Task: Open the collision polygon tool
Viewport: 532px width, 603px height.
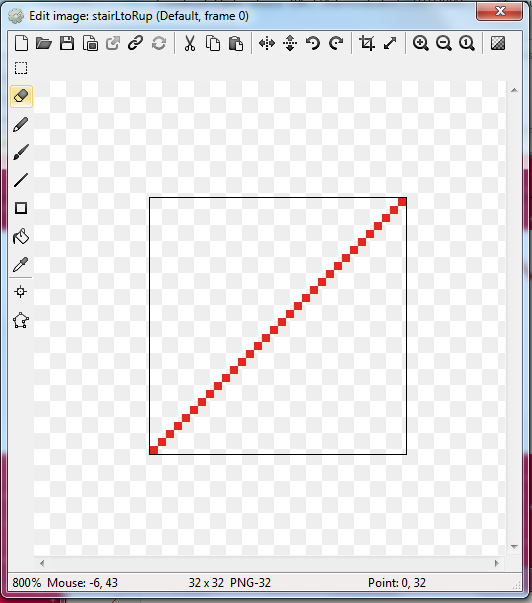Action: [21, 320]
